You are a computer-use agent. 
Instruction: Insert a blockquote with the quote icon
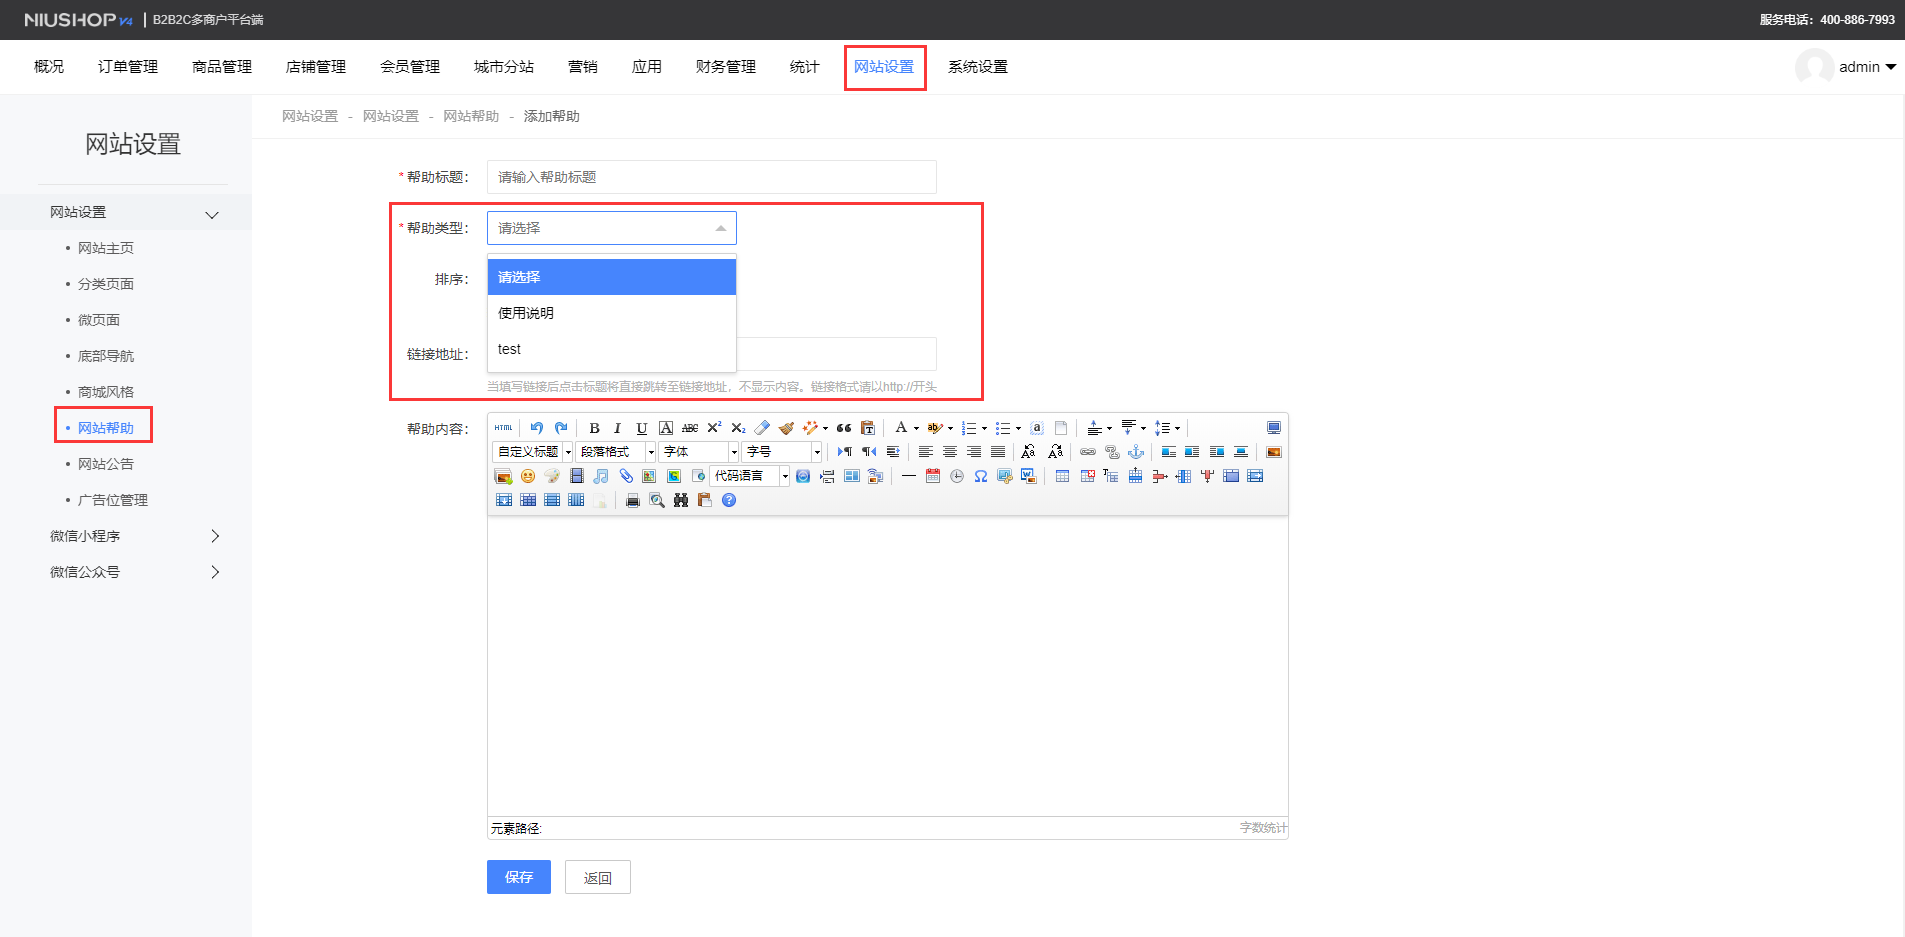coord(844,428)
